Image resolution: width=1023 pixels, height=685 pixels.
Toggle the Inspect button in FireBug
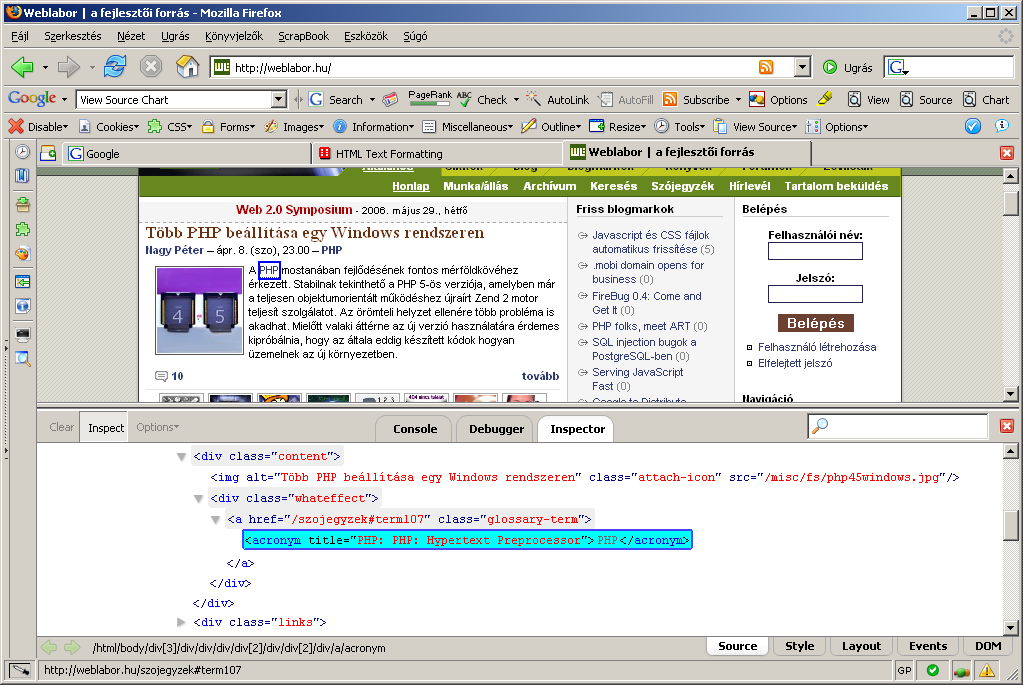tap(106, 427)
